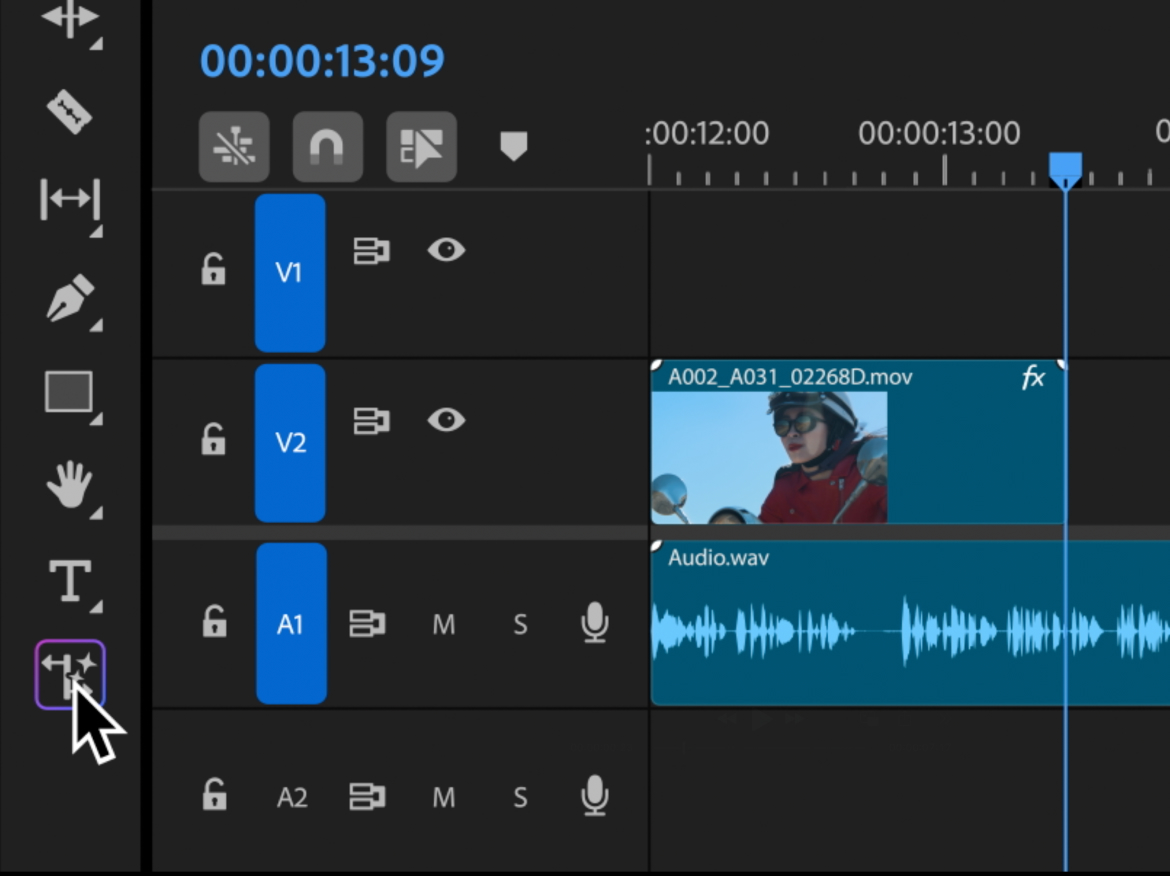Mute the A1 audio track

coord(443,626)
